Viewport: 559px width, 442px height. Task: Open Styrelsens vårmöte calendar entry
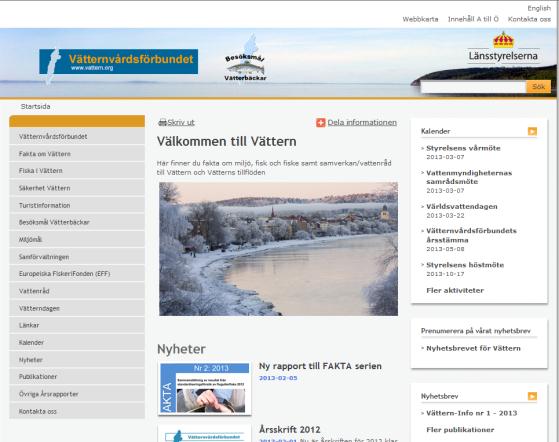pos(463,148)
